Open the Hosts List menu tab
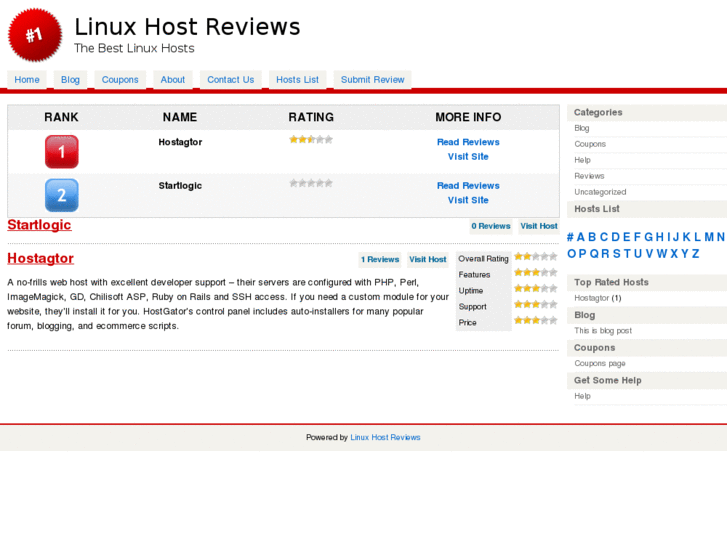The width and height of the screenshot is (727, 545). (x=298, y=79)
